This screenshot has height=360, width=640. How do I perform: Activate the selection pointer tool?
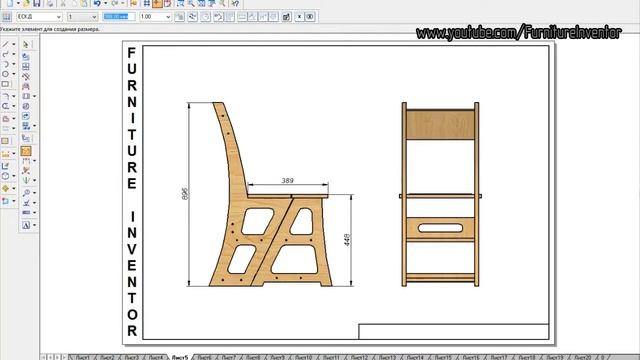click(26, 44)
